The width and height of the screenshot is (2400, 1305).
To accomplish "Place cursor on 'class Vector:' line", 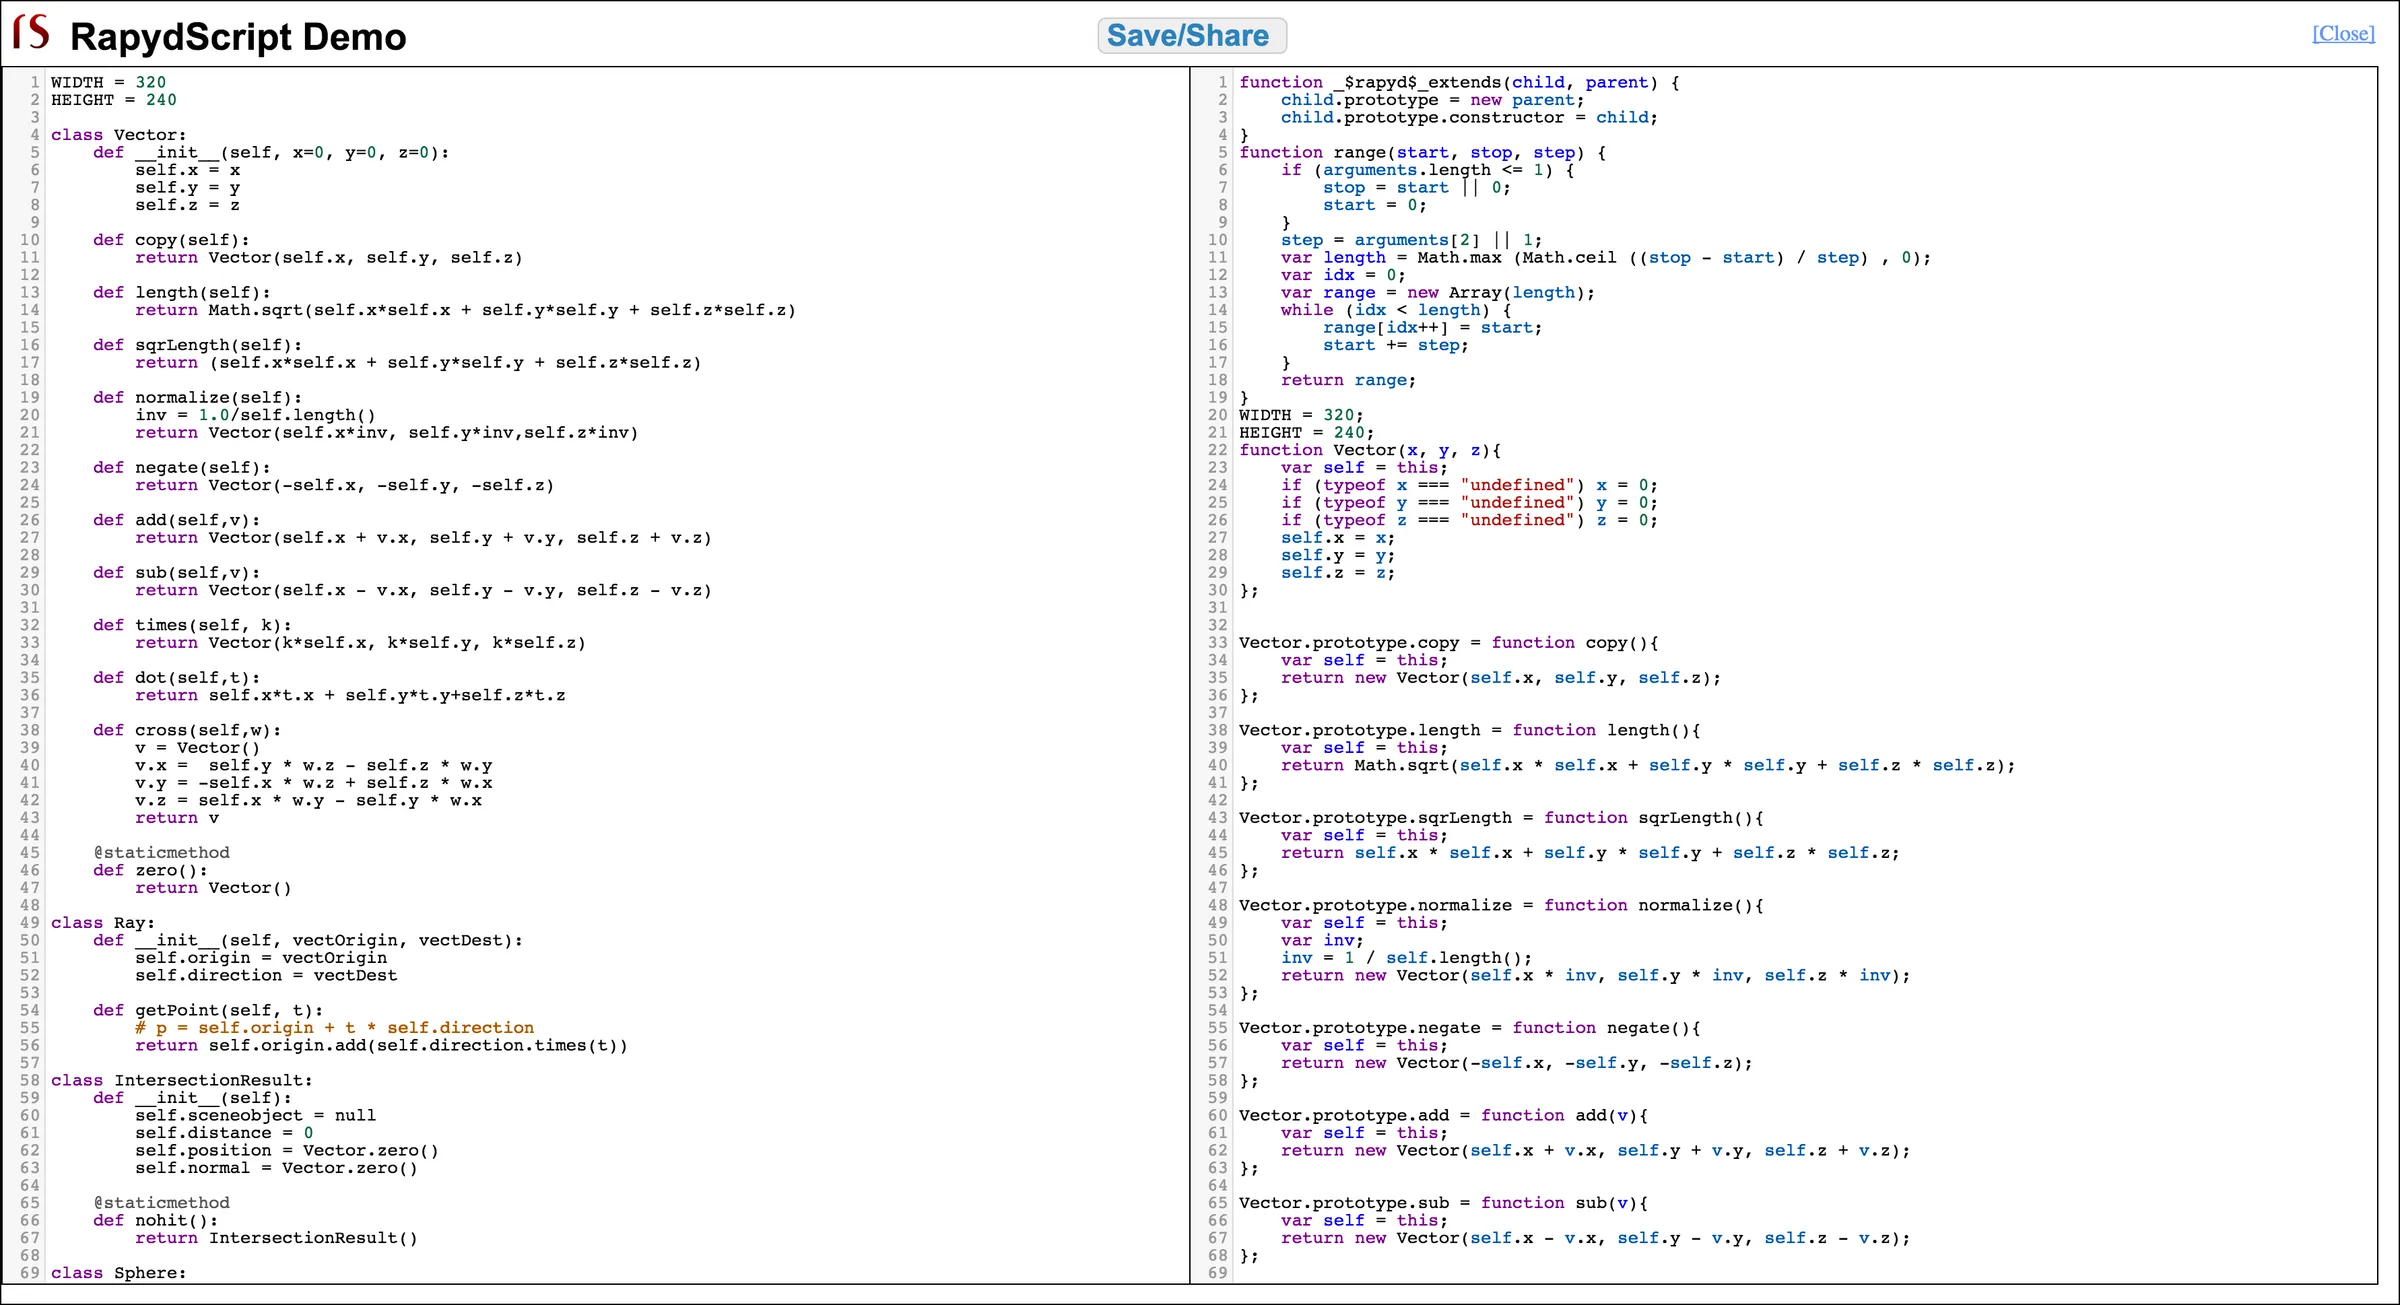I will (116, 134).
